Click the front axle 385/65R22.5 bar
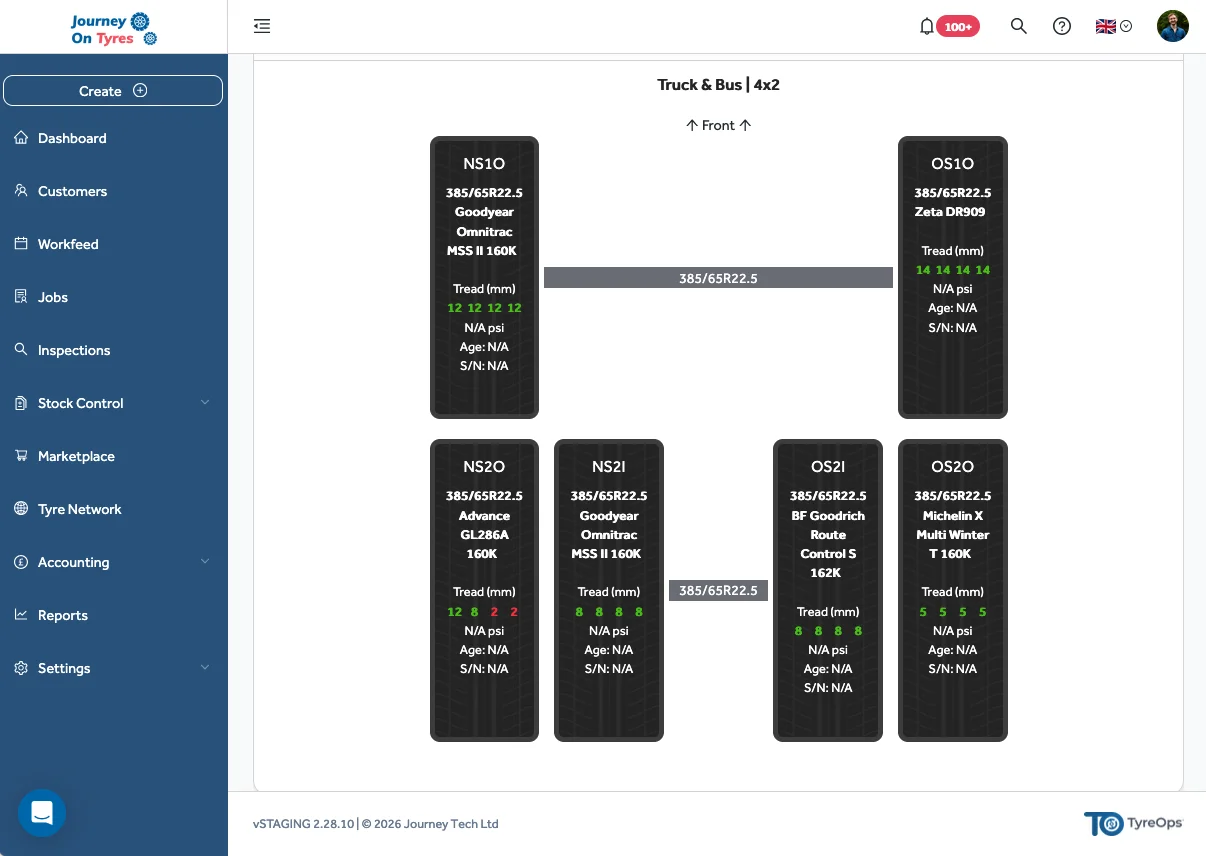The image size is (1206, 856). (x=718, y=278)
